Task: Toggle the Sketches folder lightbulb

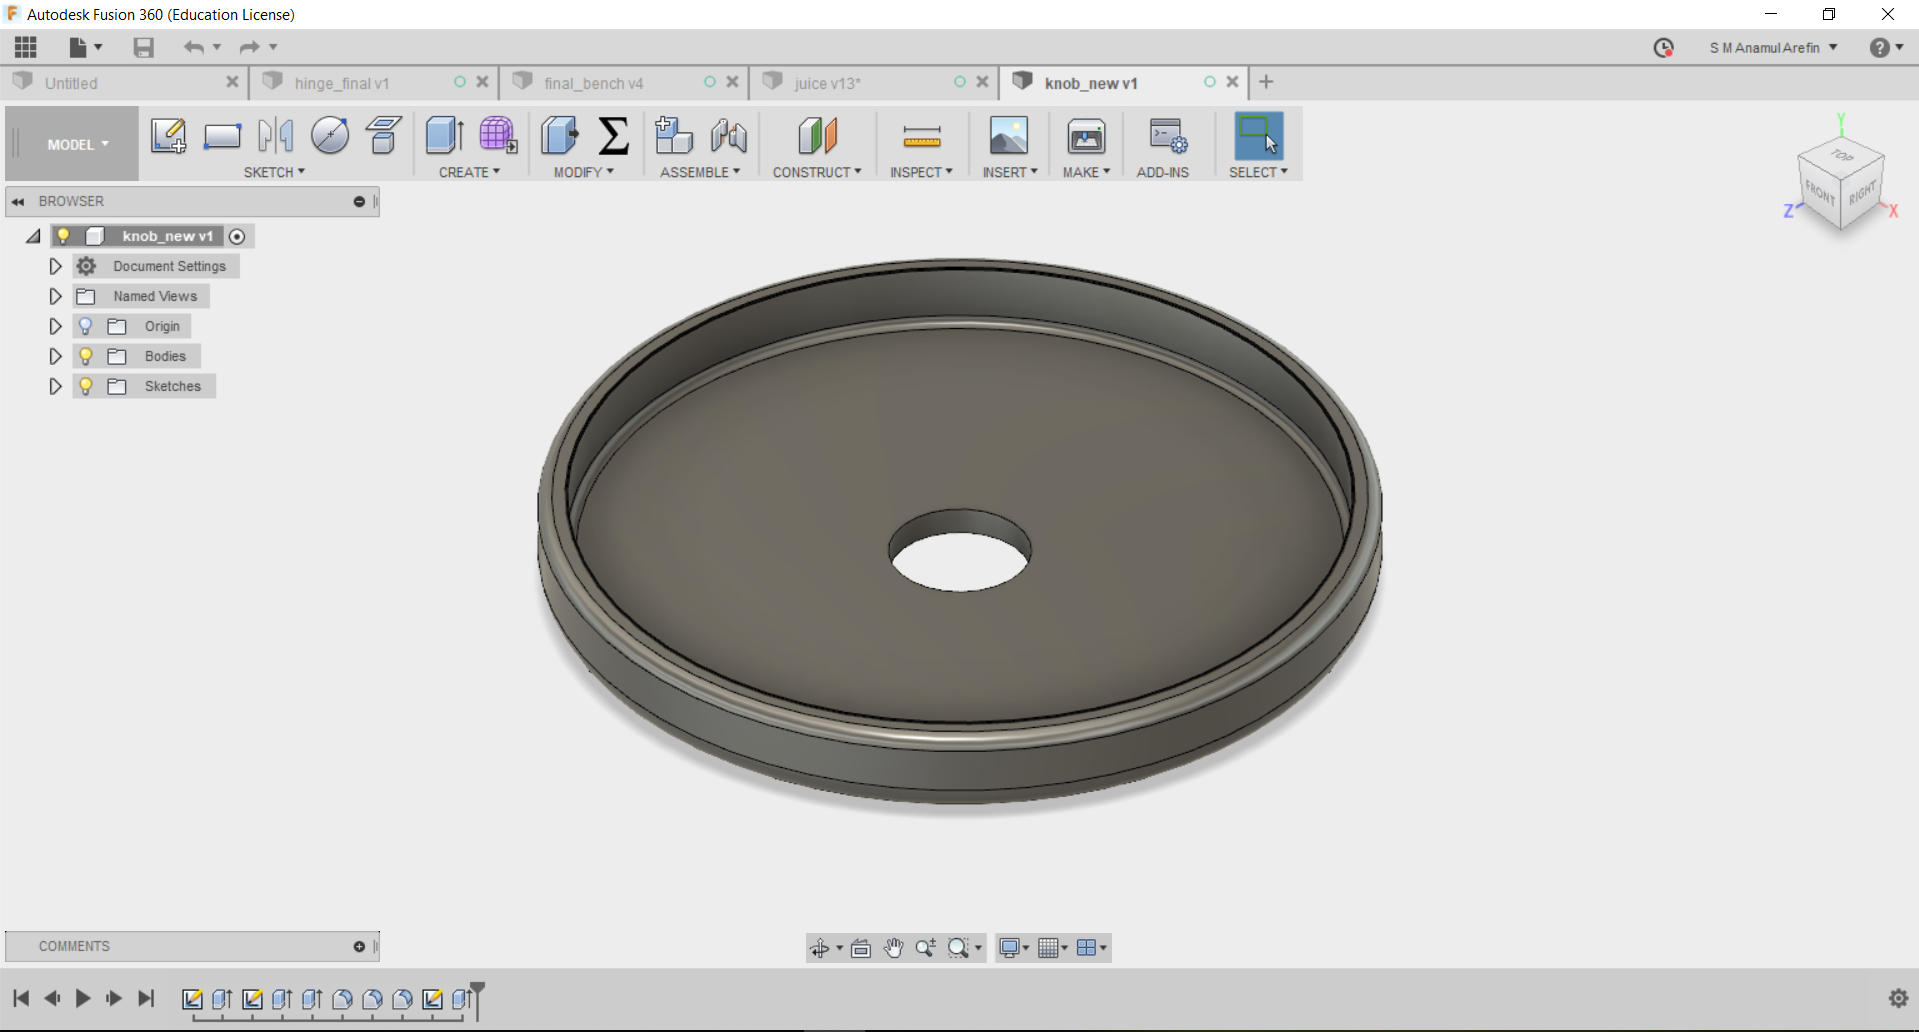Action: click(86, 386)
